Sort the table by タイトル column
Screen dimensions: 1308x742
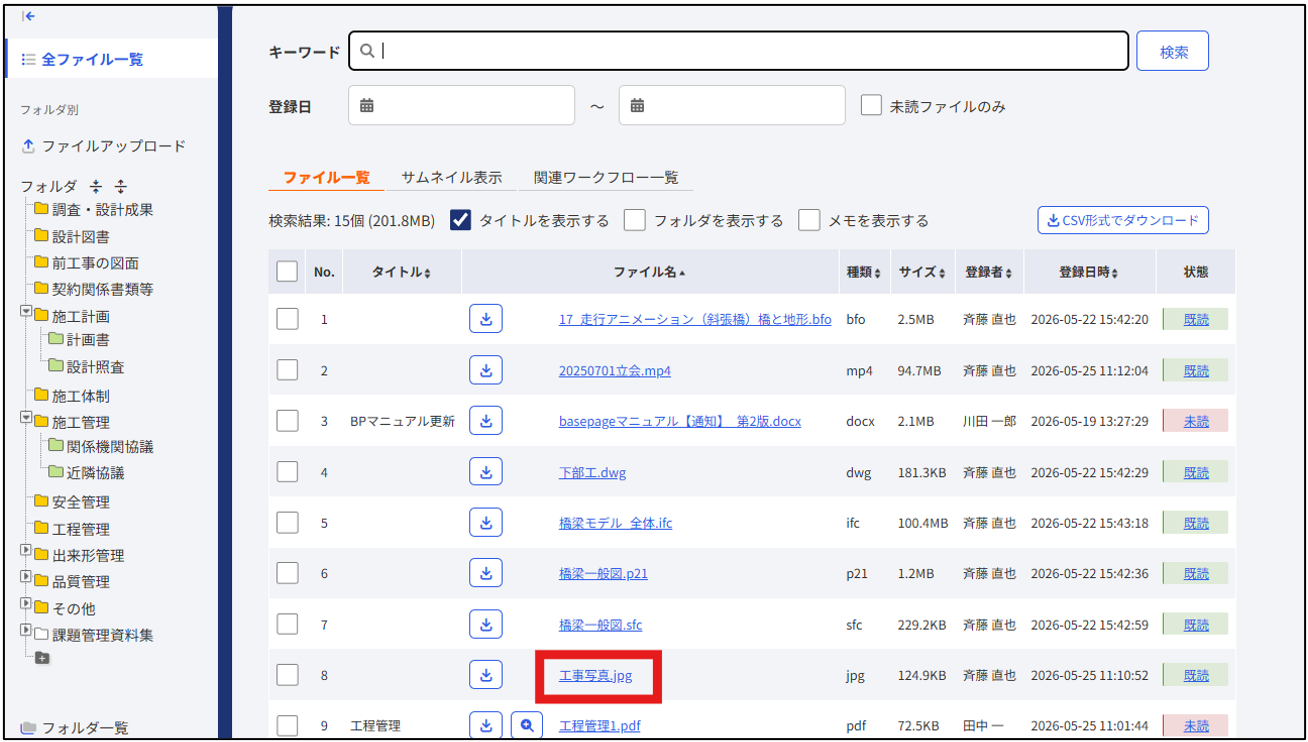coord(402,272)
